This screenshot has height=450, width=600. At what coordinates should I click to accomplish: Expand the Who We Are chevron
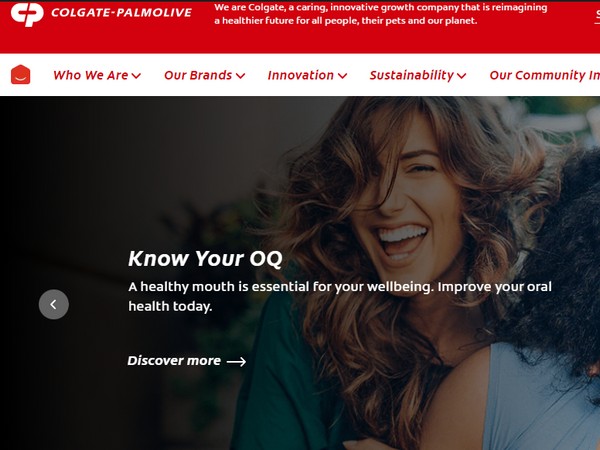tap(136, 76)
